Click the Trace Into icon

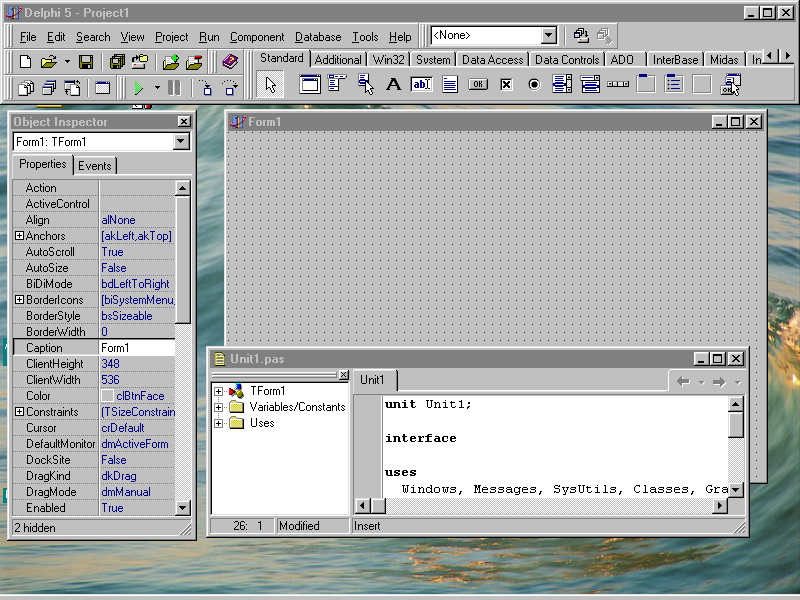(206, 88)
